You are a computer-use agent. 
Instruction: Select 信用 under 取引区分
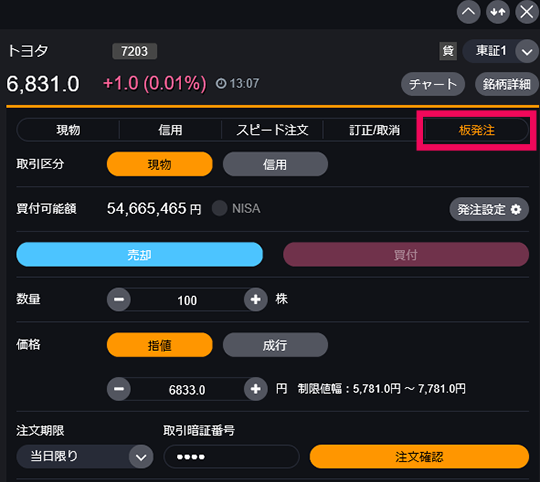tap(275, 164)
